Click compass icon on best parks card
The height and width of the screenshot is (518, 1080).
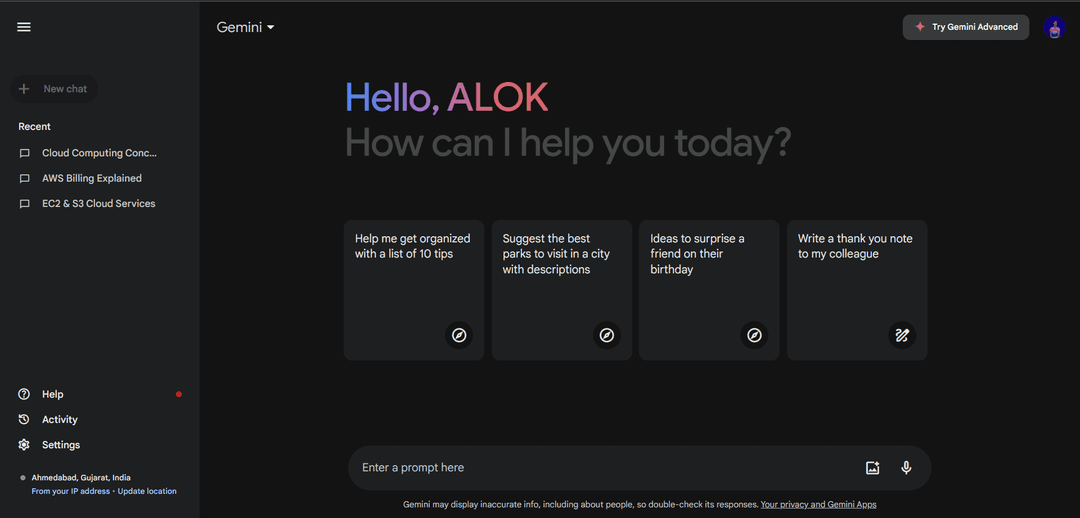[606, 335]
